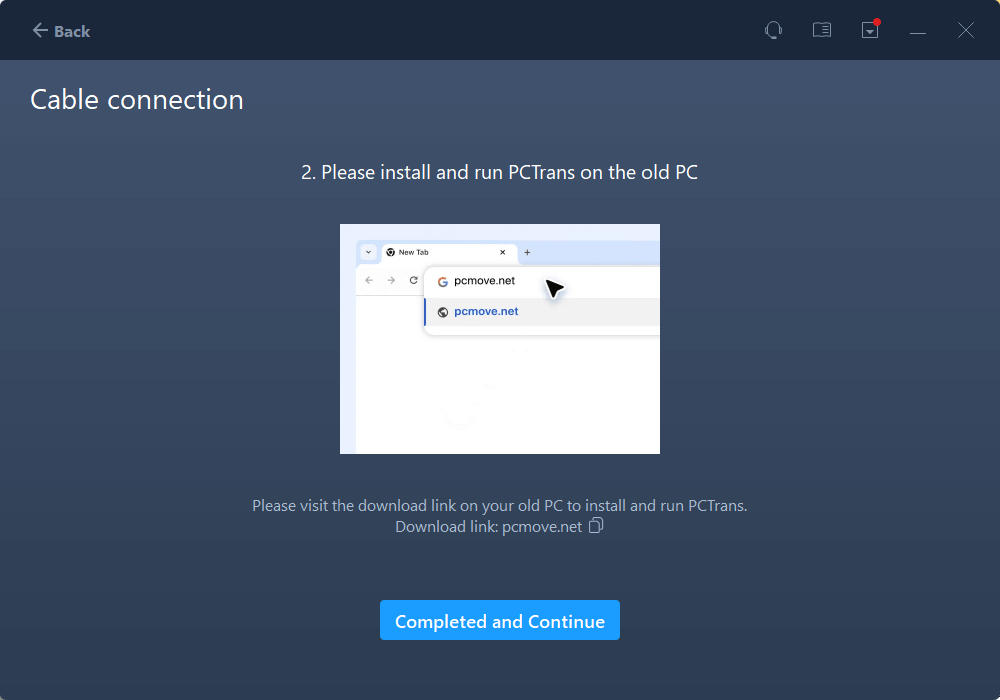Image resolution: width=1000 pixels, height=700 pixels.
Task: Click the globe icon beside pcmove.net suggestion
Action: pos(443,311)
